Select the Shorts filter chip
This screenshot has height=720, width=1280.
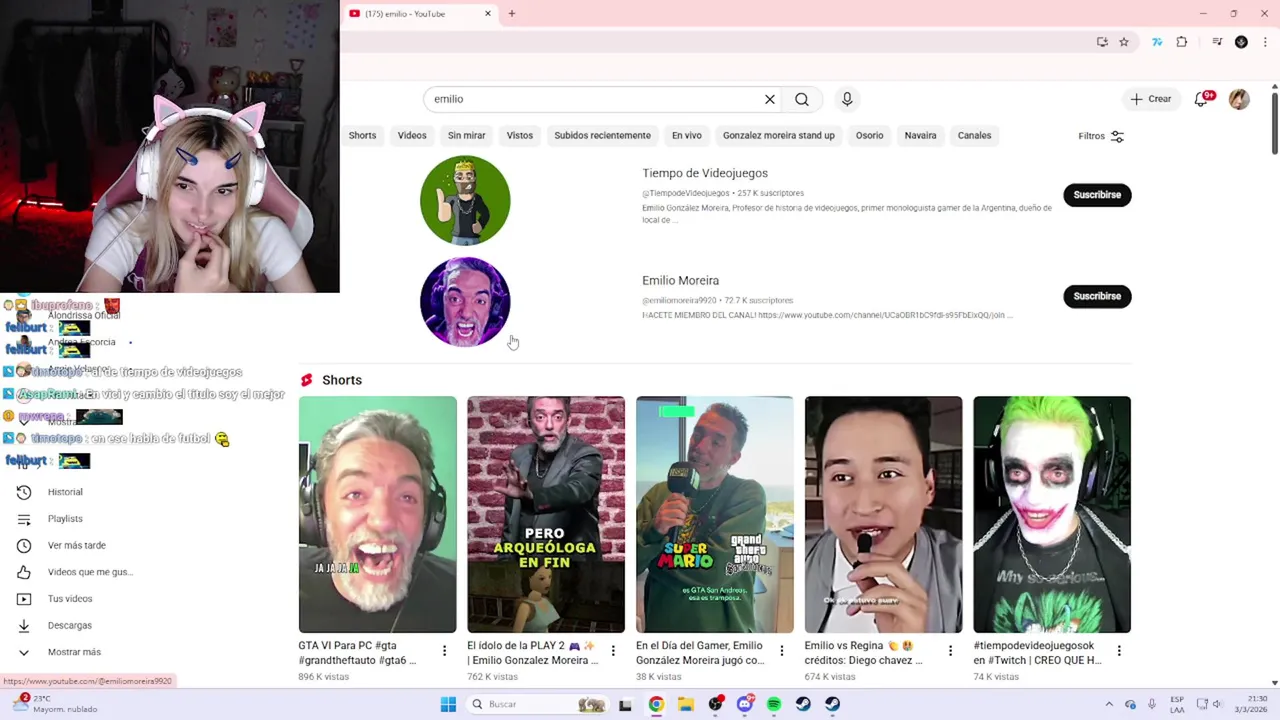tap(362, 135)
